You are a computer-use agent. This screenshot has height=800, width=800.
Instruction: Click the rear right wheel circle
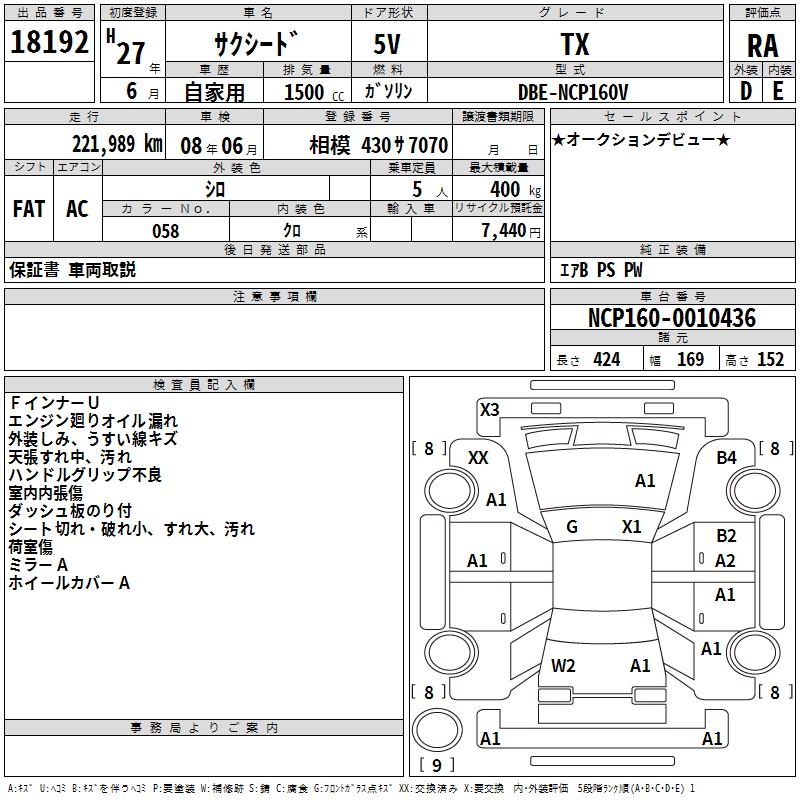point(755,652)
